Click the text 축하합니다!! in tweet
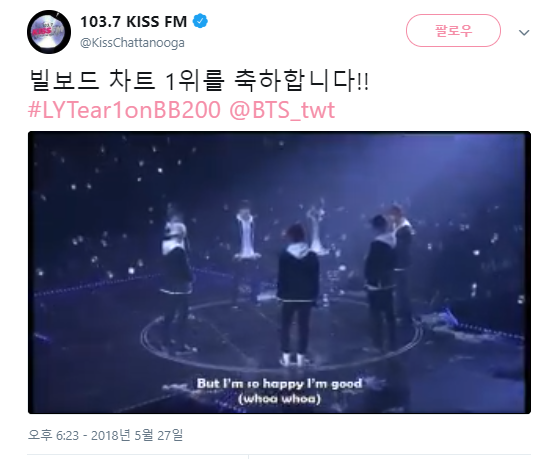This screenshot has width=550, height=459. point(301,80)
